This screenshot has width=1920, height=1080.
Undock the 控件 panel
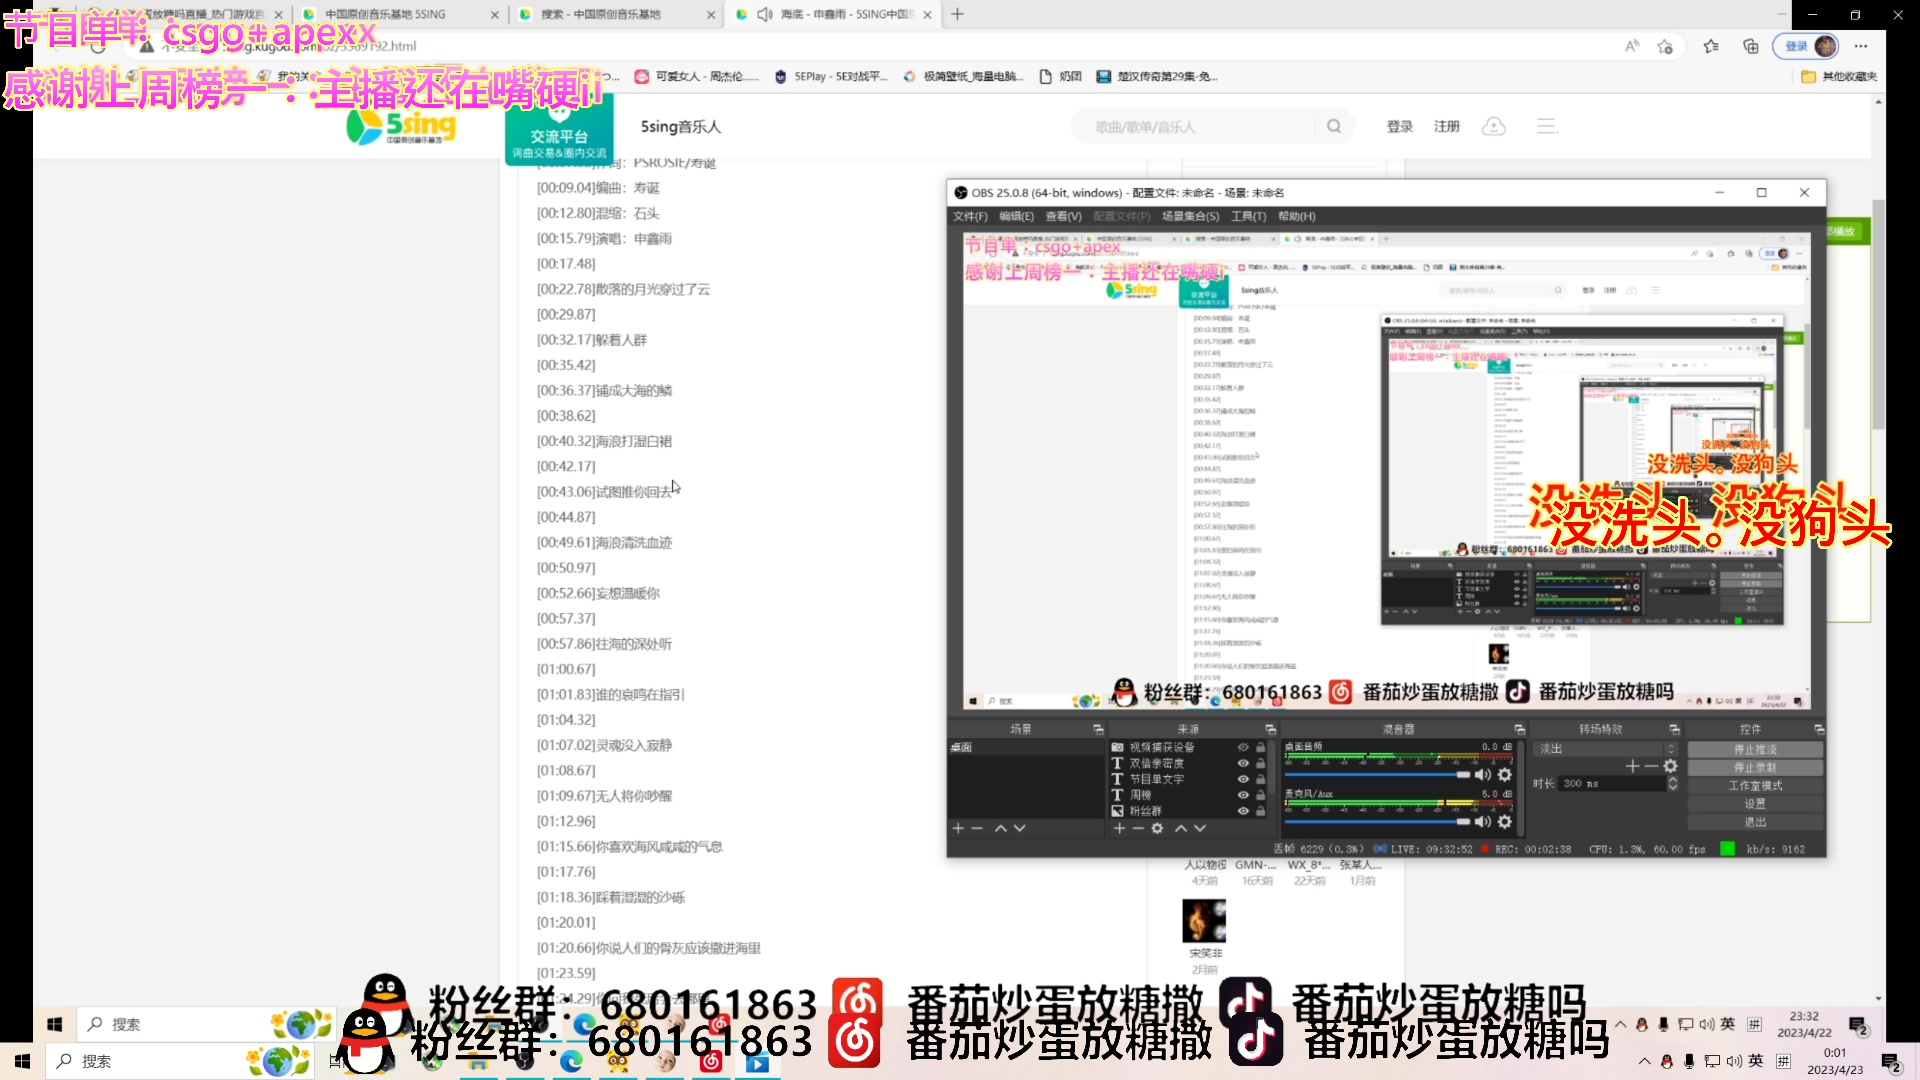[x=1819, y=729]
